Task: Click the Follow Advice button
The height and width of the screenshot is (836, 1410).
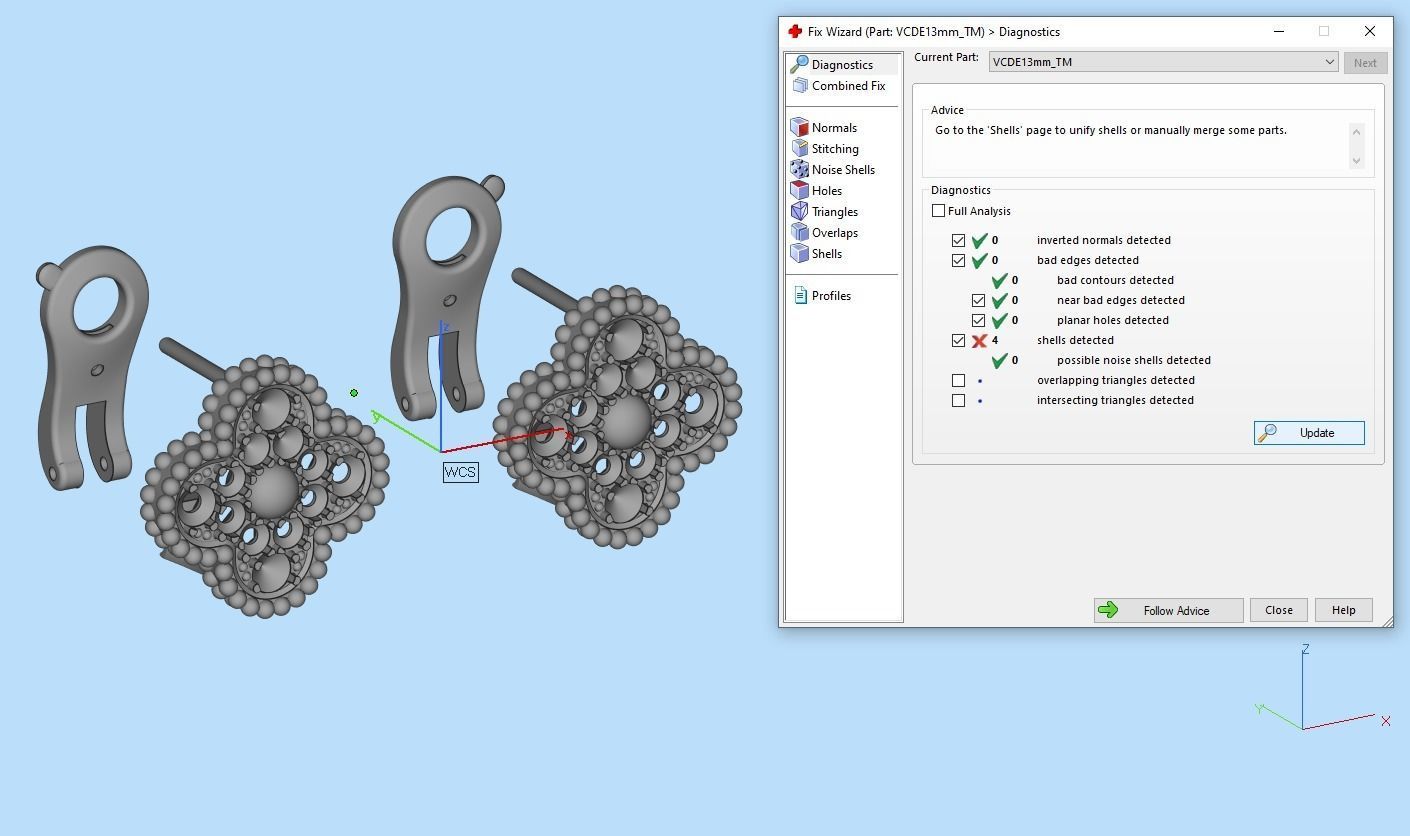Action: (x=1168, y=610)
